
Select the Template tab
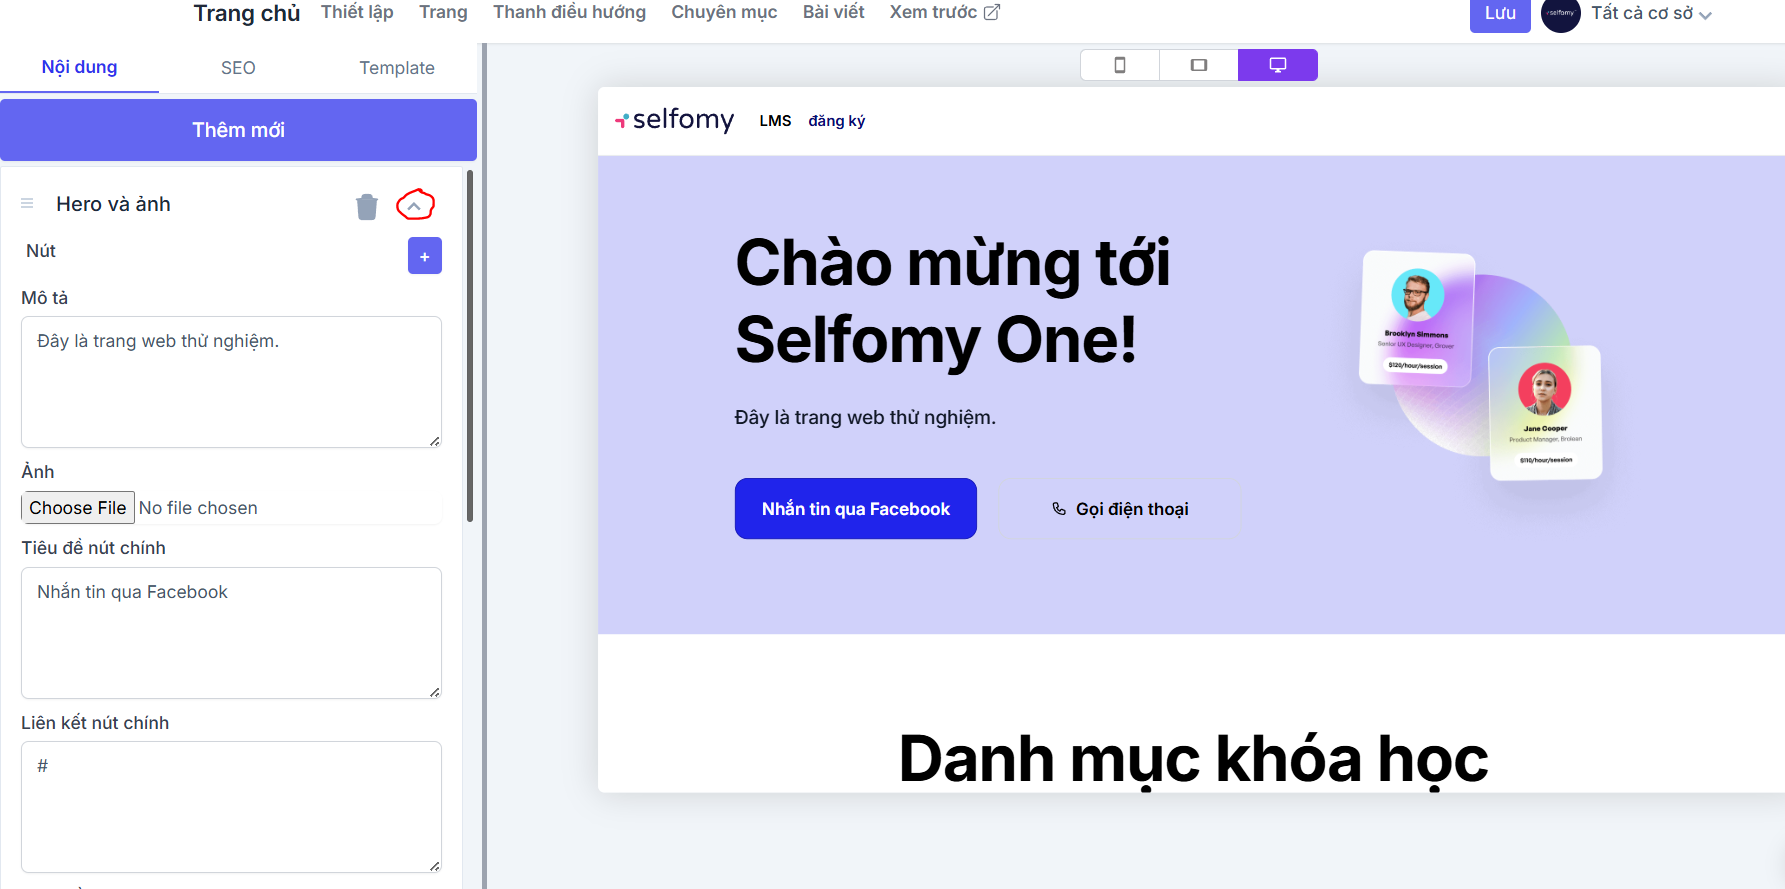pyautogui.click(x=397, y=67)
